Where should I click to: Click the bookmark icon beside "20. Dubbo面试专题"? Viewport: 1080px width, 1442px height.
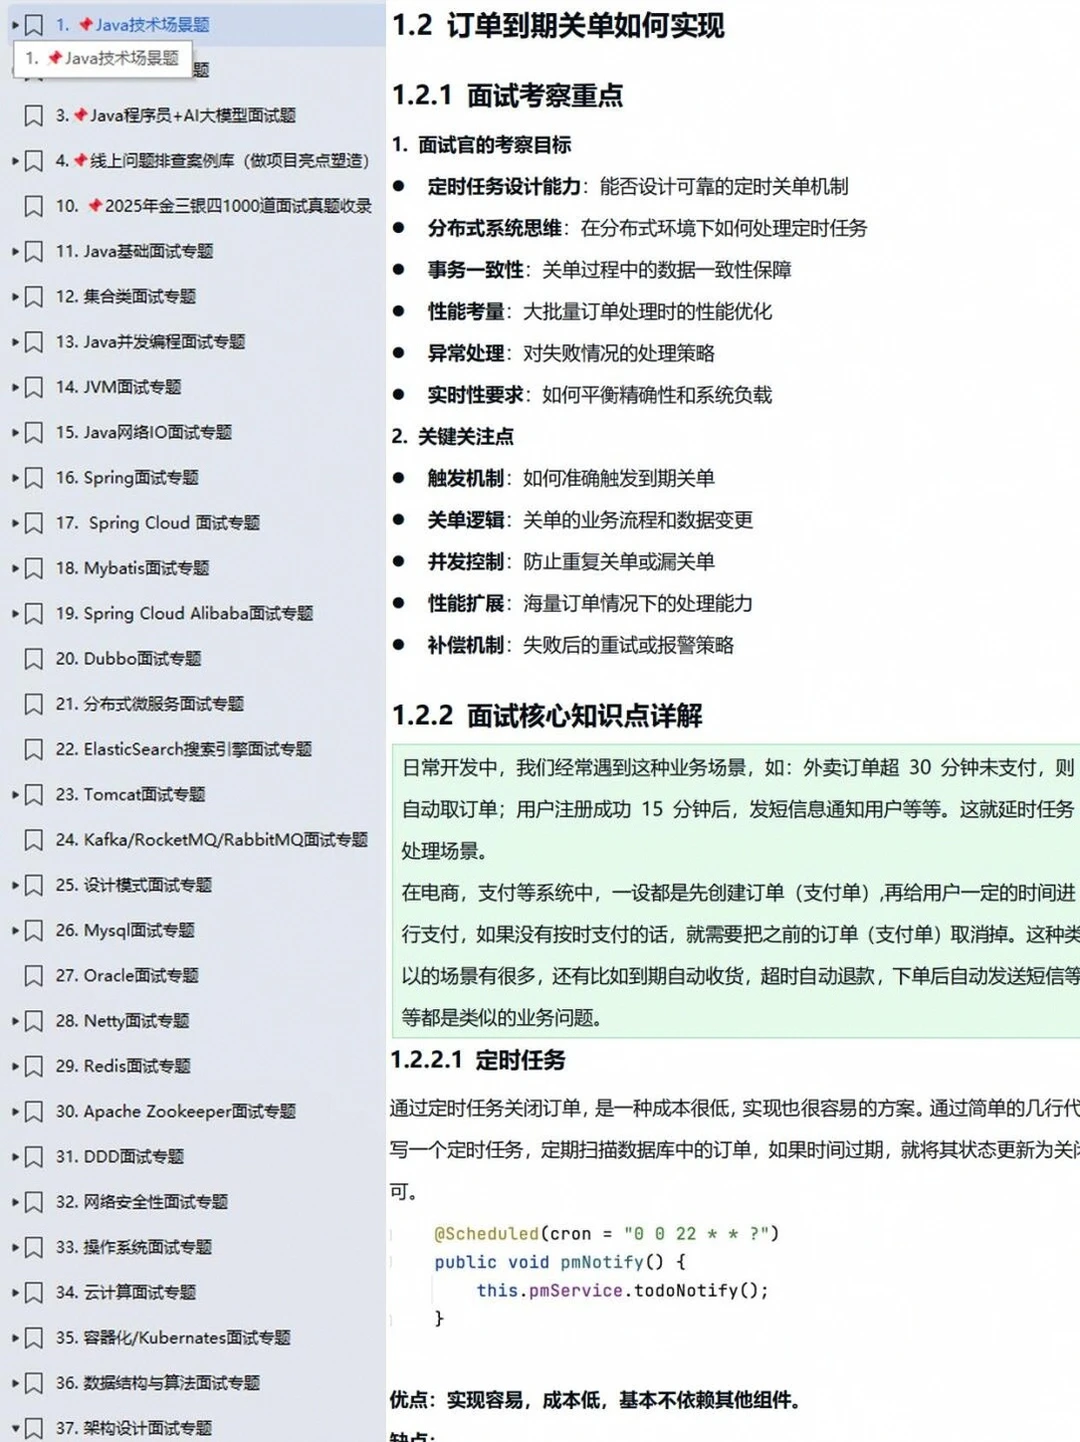[x=33, y=659]
